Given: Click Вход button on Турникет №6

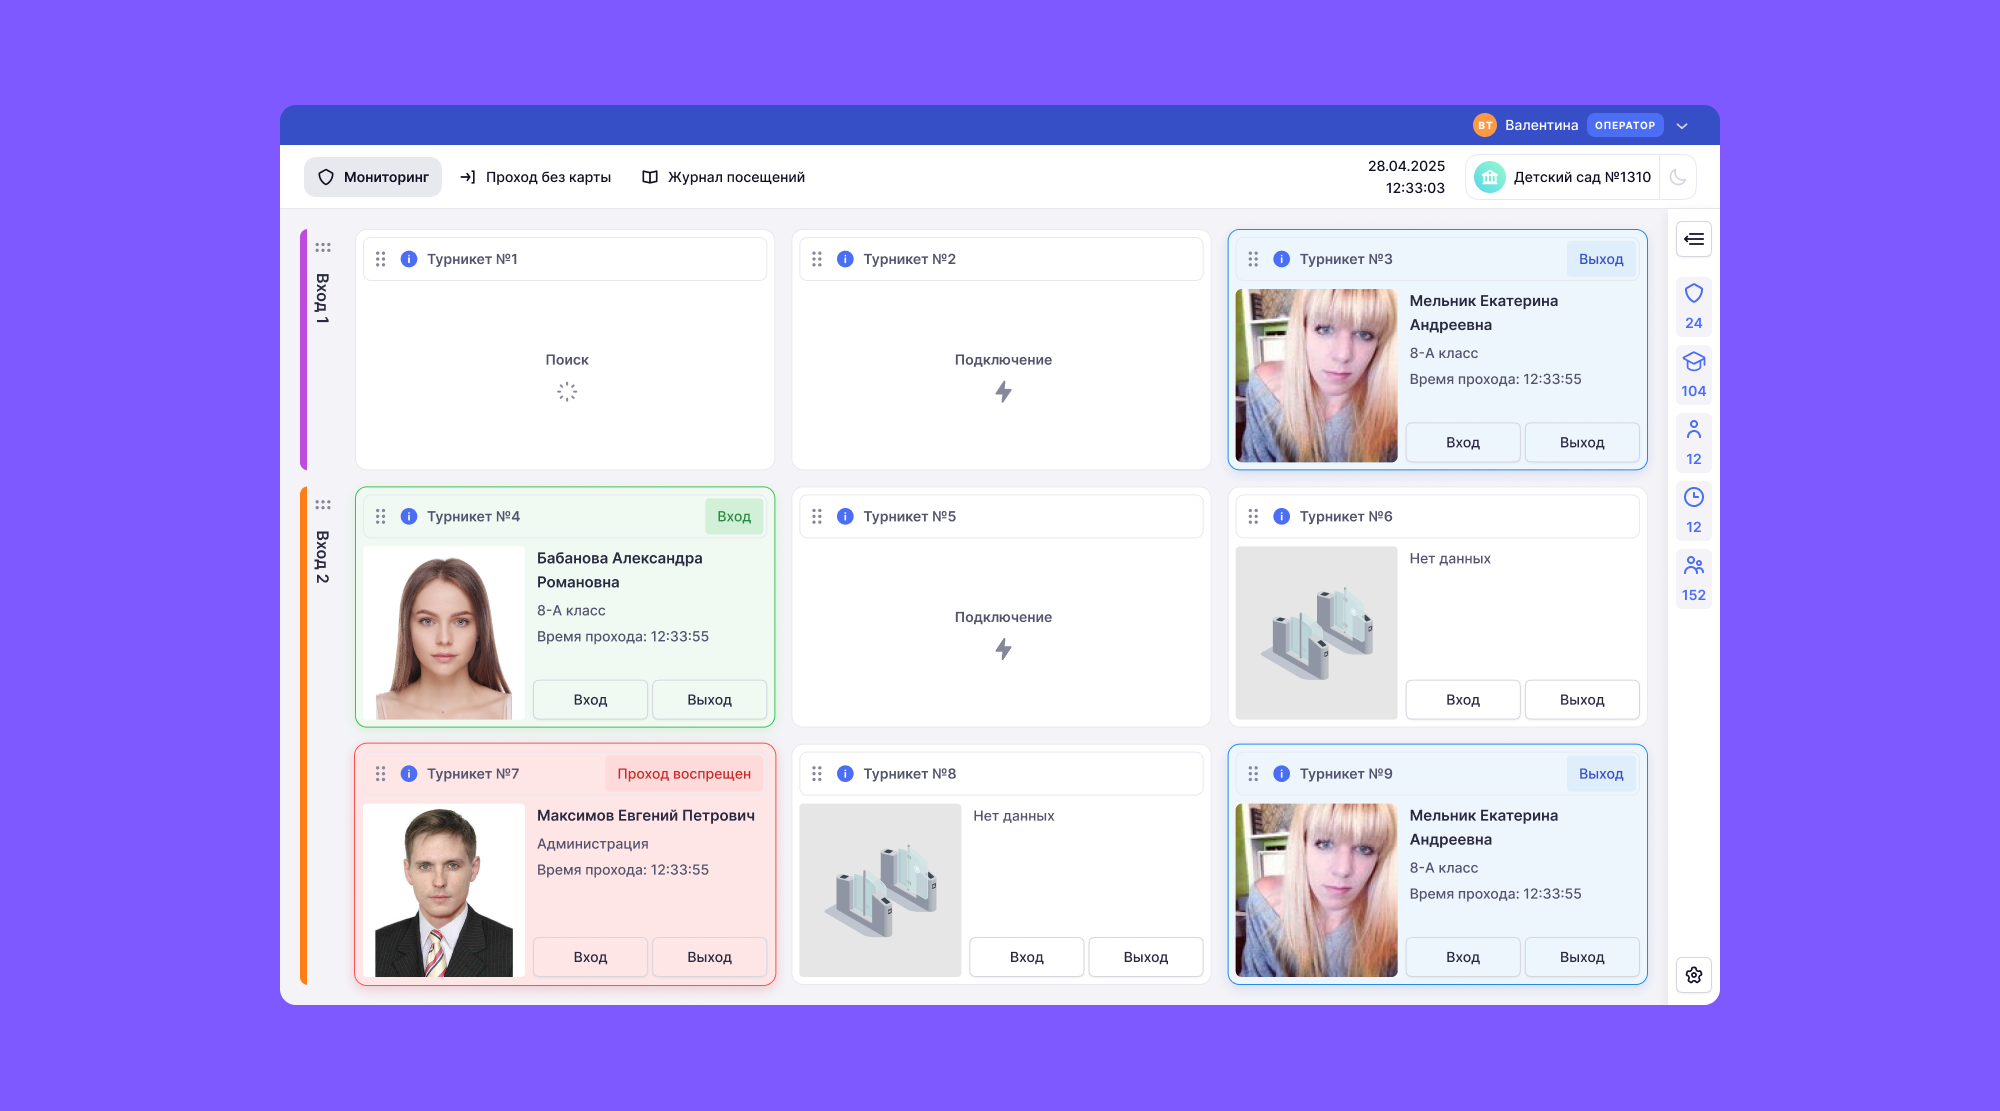Looking at the screenshot, I should [1462, 700].
